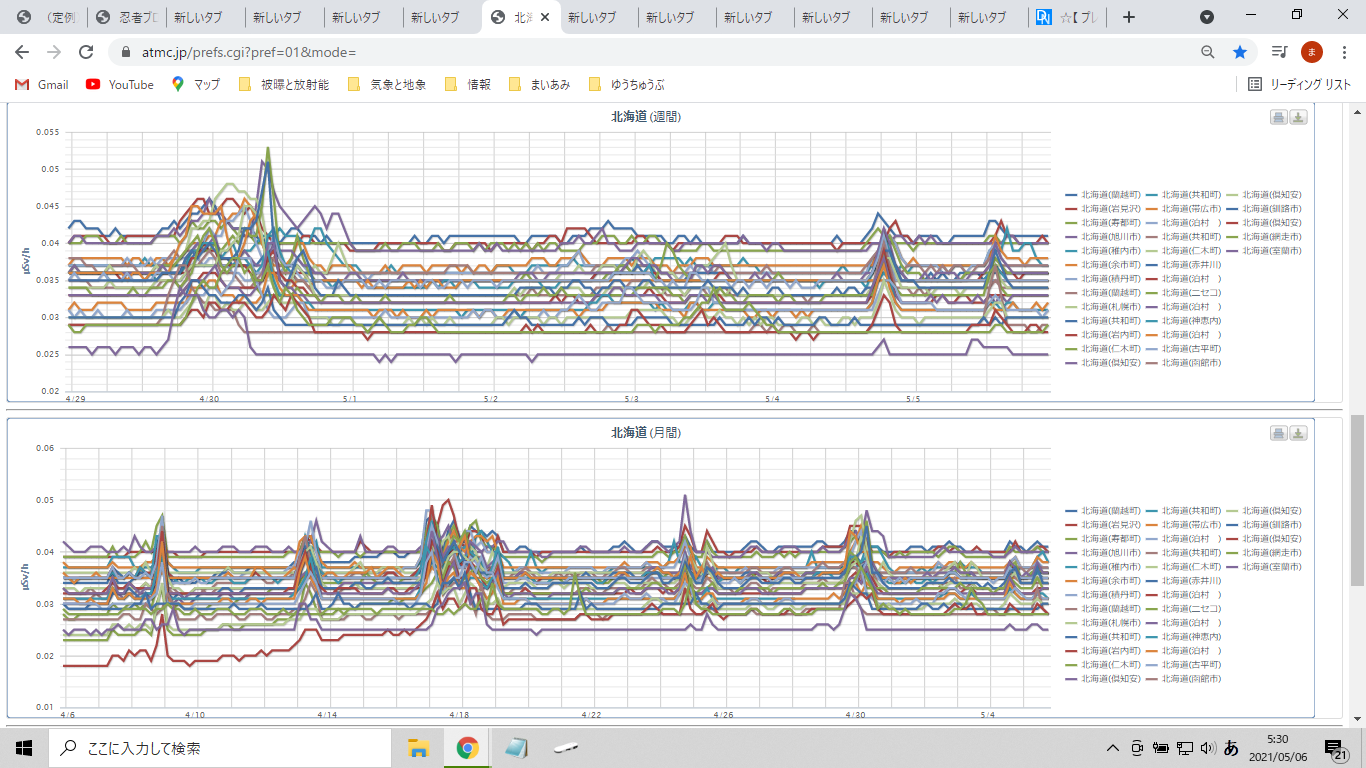This screenshot has height=768, width=1366.
Task: Open the Chrome three-dot menu
Action: (1344, 52)
